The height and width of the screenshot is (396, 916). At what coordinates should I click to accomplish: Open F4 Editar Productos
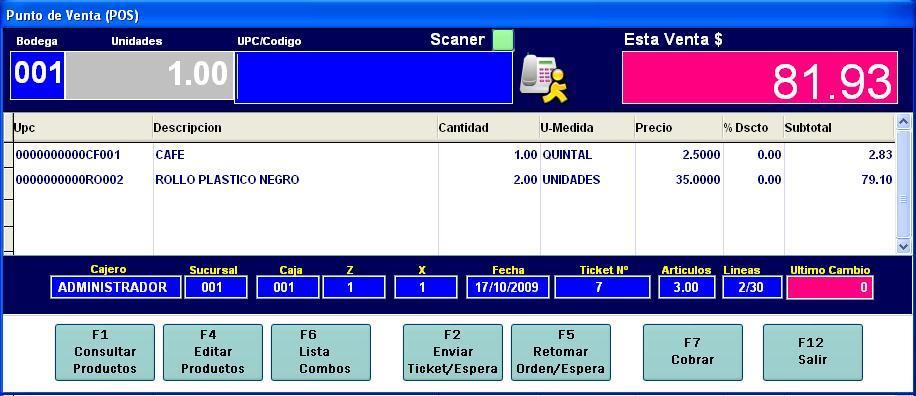click(213, 352)
